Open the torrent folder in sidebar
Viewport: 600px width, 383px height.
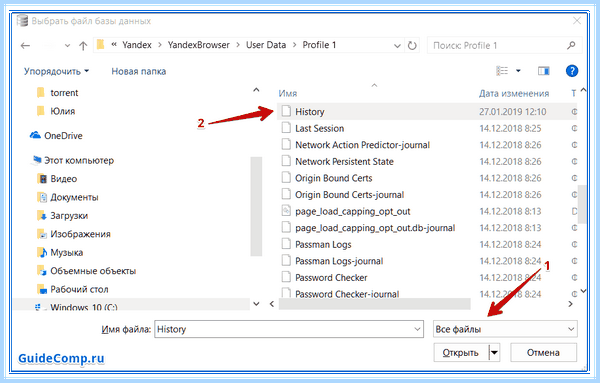(x=64, y=93)
